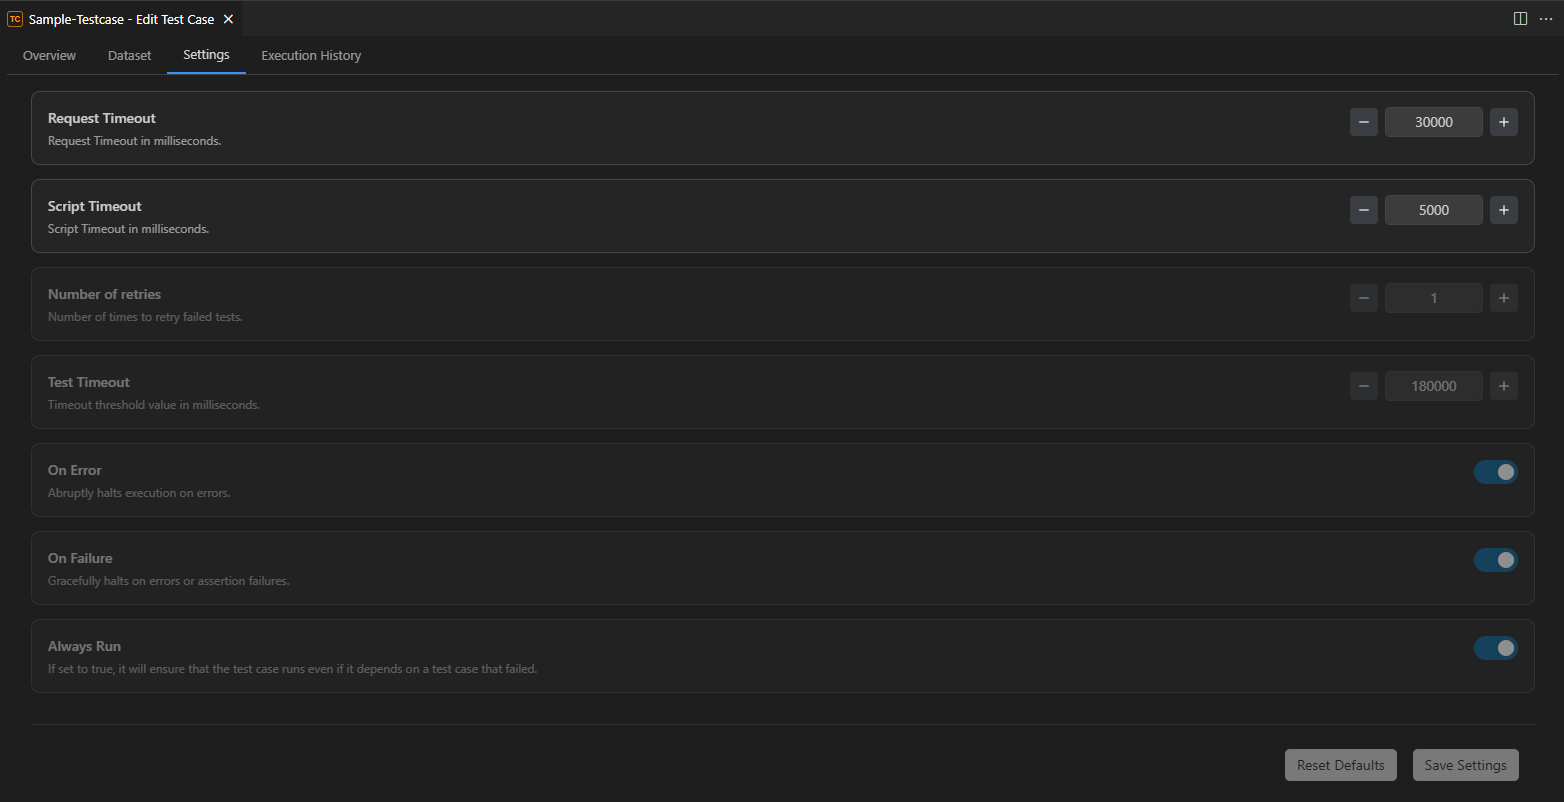Disable the Always Run switch
Image resolution: width=1564 pixels, height=802 pixels.
coord(1495,648)
